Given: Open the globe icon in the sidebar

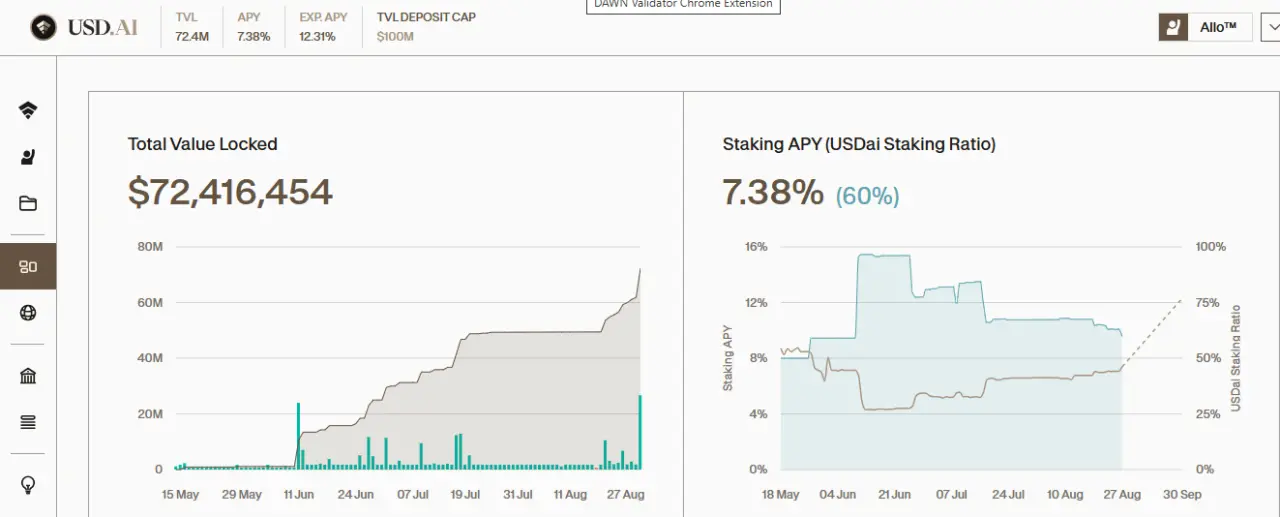Looking at the screenshot, I should point(28,313).
